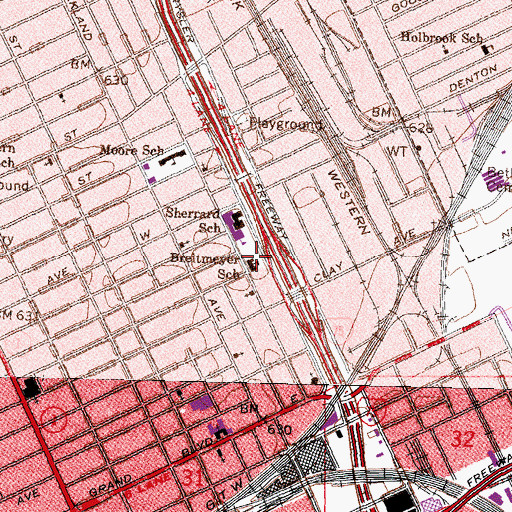Click the "BLVD" label along the red road

197,447
